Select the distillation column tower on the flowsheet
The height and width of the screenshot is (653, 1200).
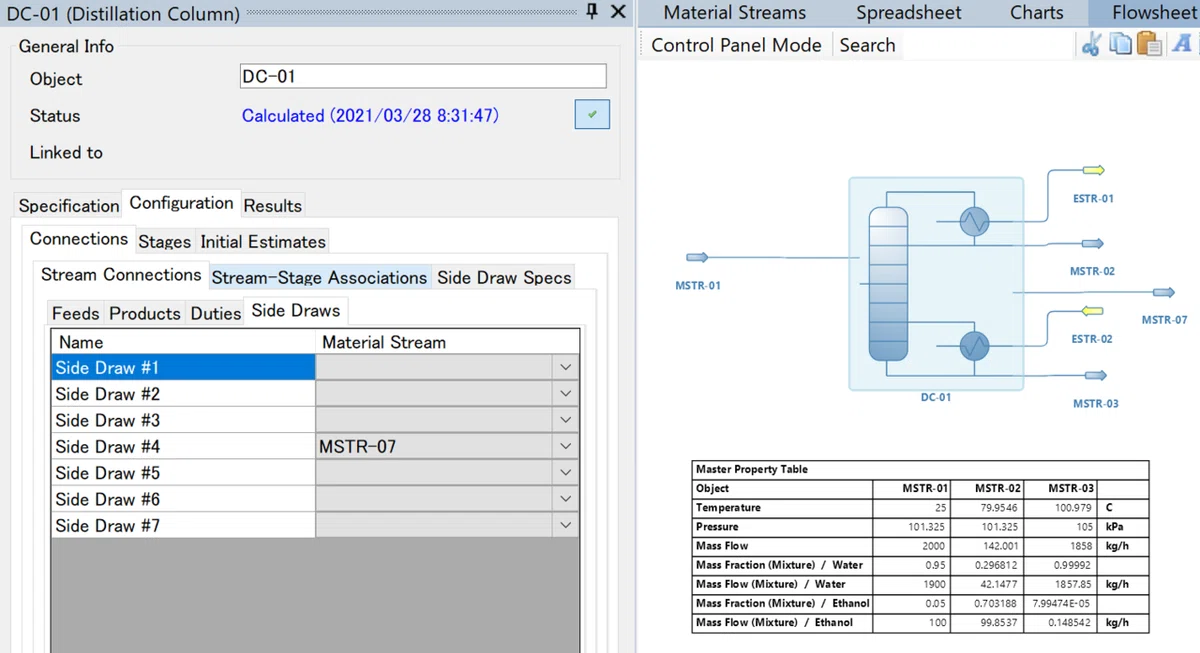[x=887, y=282]
